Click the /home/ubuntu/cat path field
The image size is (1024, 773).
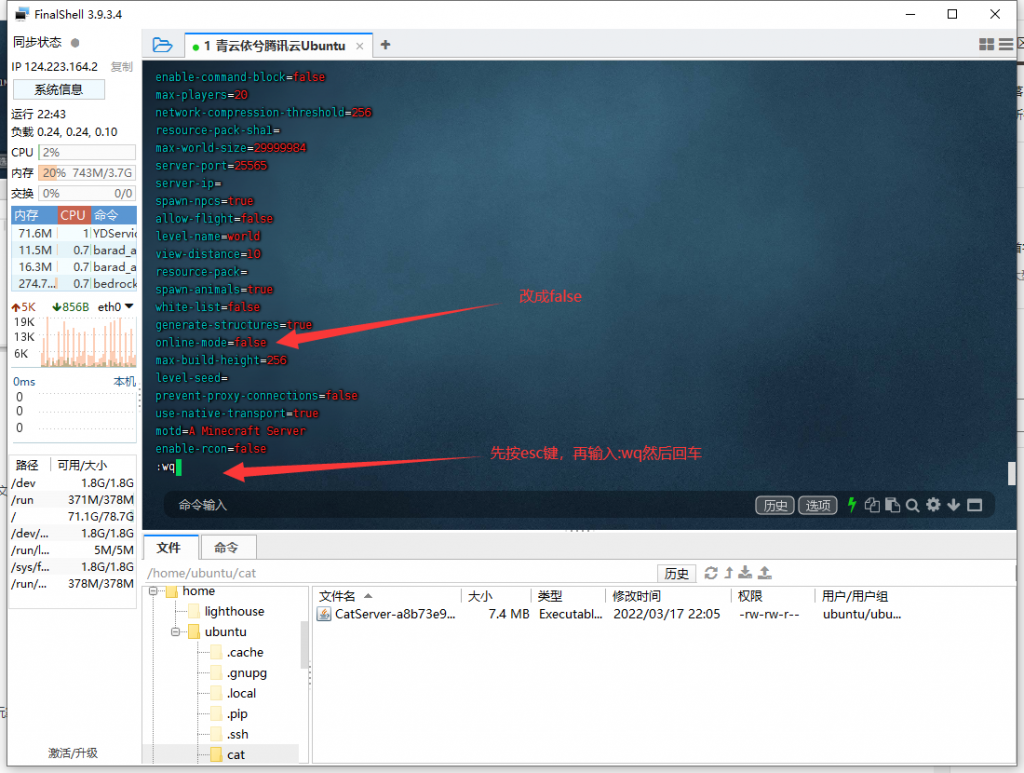(x=400, y=573)
